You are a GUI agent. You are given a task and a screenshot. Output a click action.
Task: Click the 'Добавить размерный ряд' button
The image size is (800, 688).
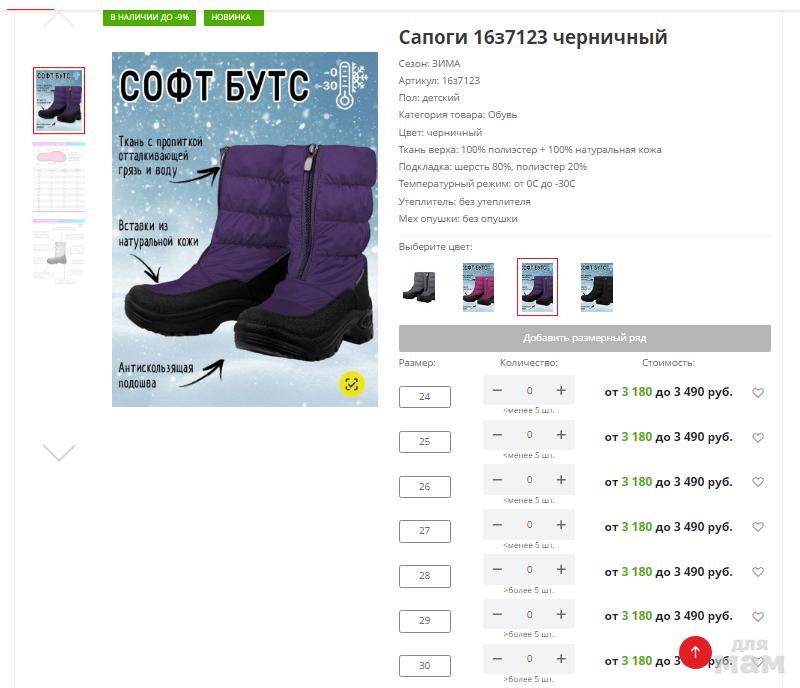pyautogui.click(x=585, y=338)
